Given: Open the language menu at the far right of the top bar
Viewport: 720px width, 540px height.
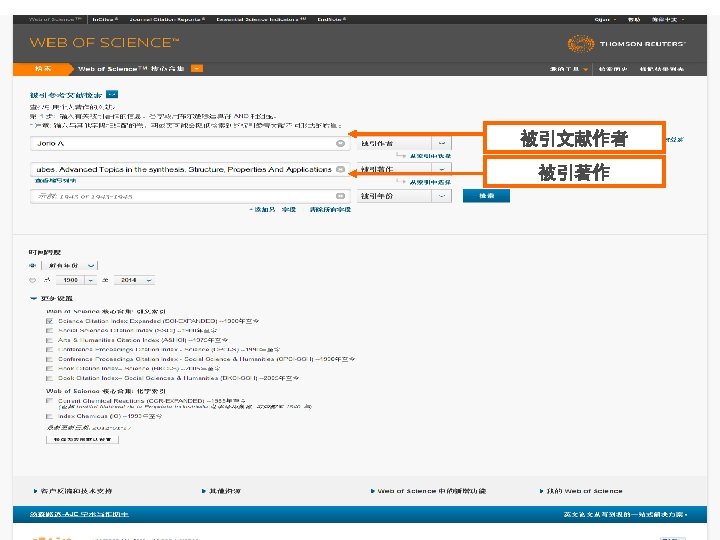Looking at the screenshot, I should coord(668,19).
